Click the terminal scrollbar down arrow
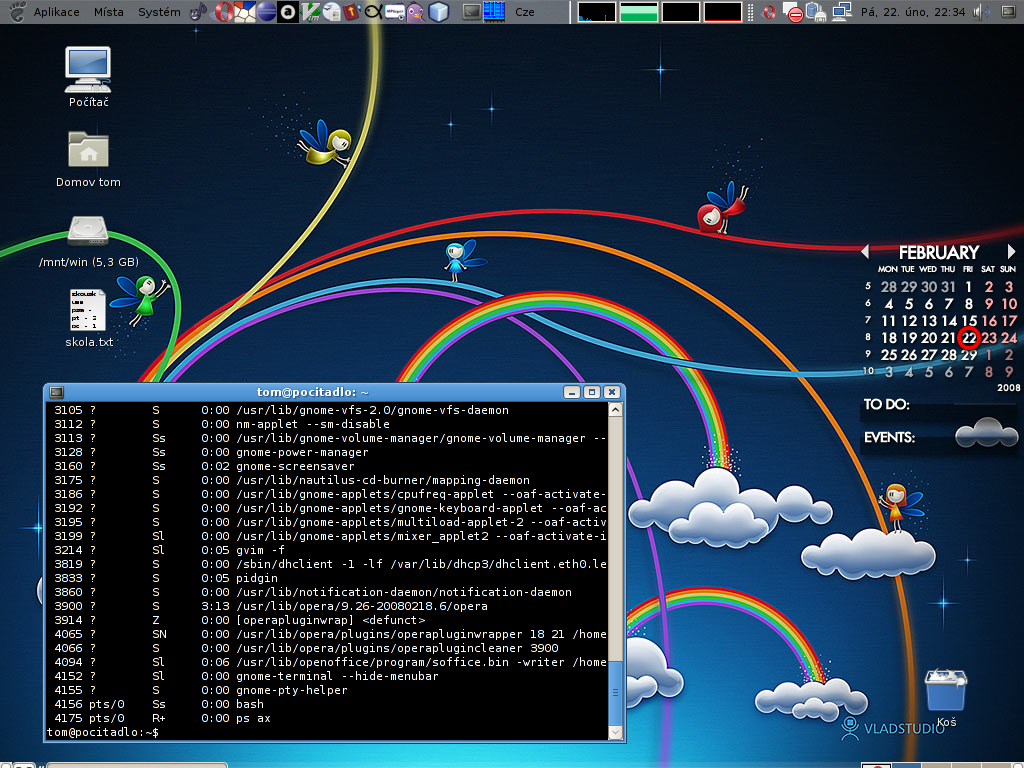The width and height of the screenshot is (1024, 768). (615, 732)
